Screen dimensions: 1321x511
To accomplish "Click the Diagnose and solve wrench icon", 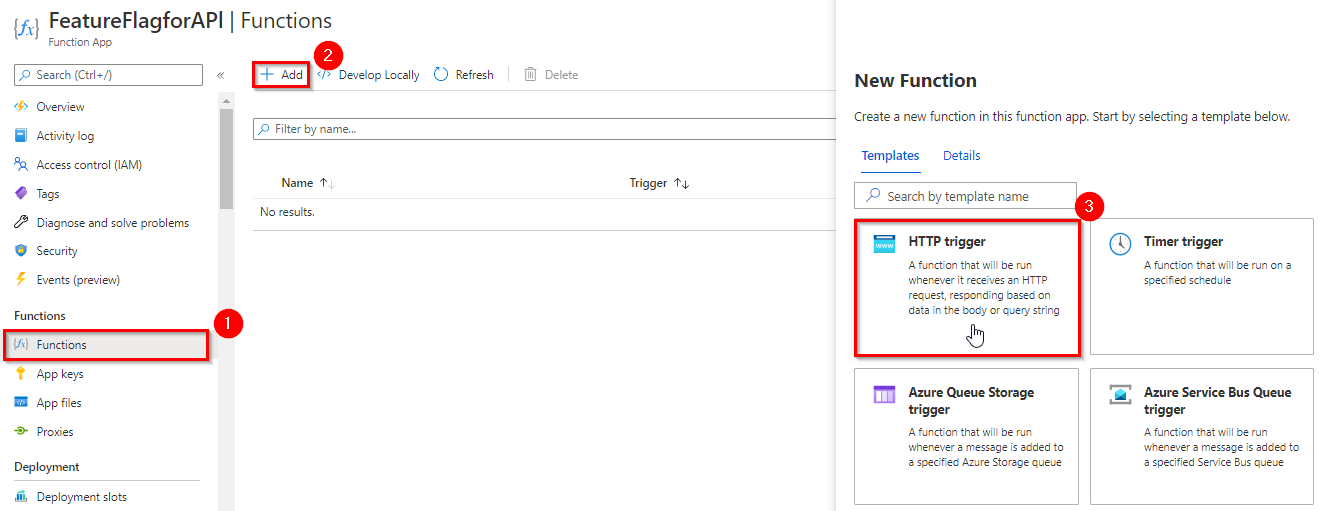I will 21,223.
